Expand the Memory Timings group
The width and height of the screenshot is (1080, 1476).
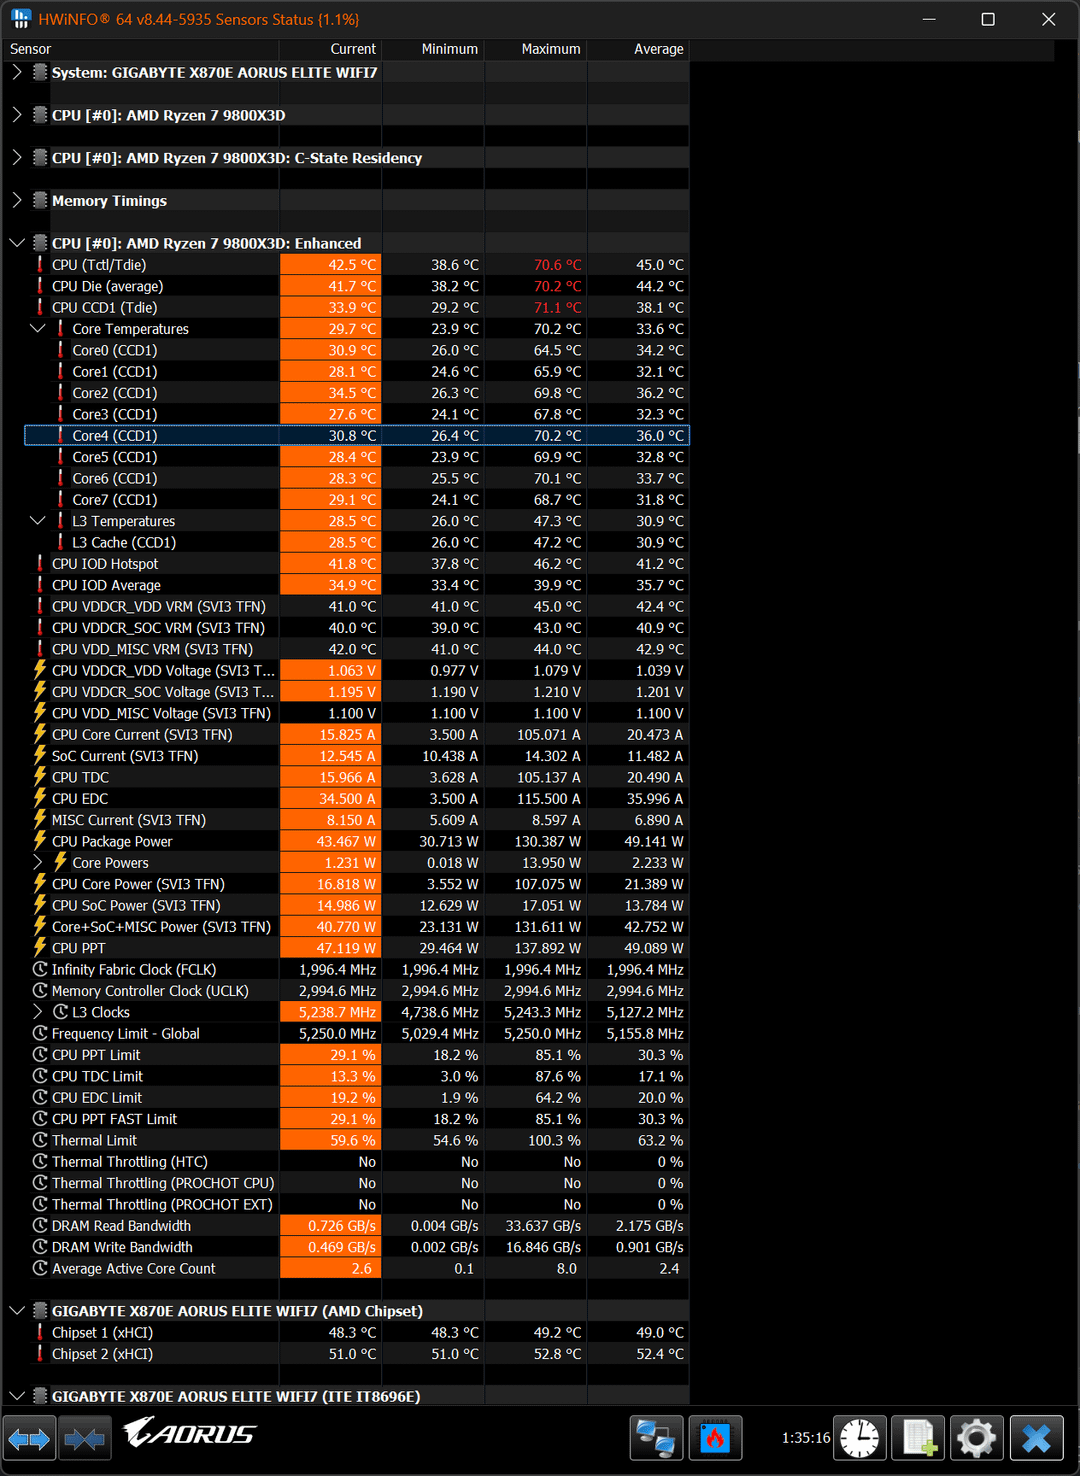point(17,200)
